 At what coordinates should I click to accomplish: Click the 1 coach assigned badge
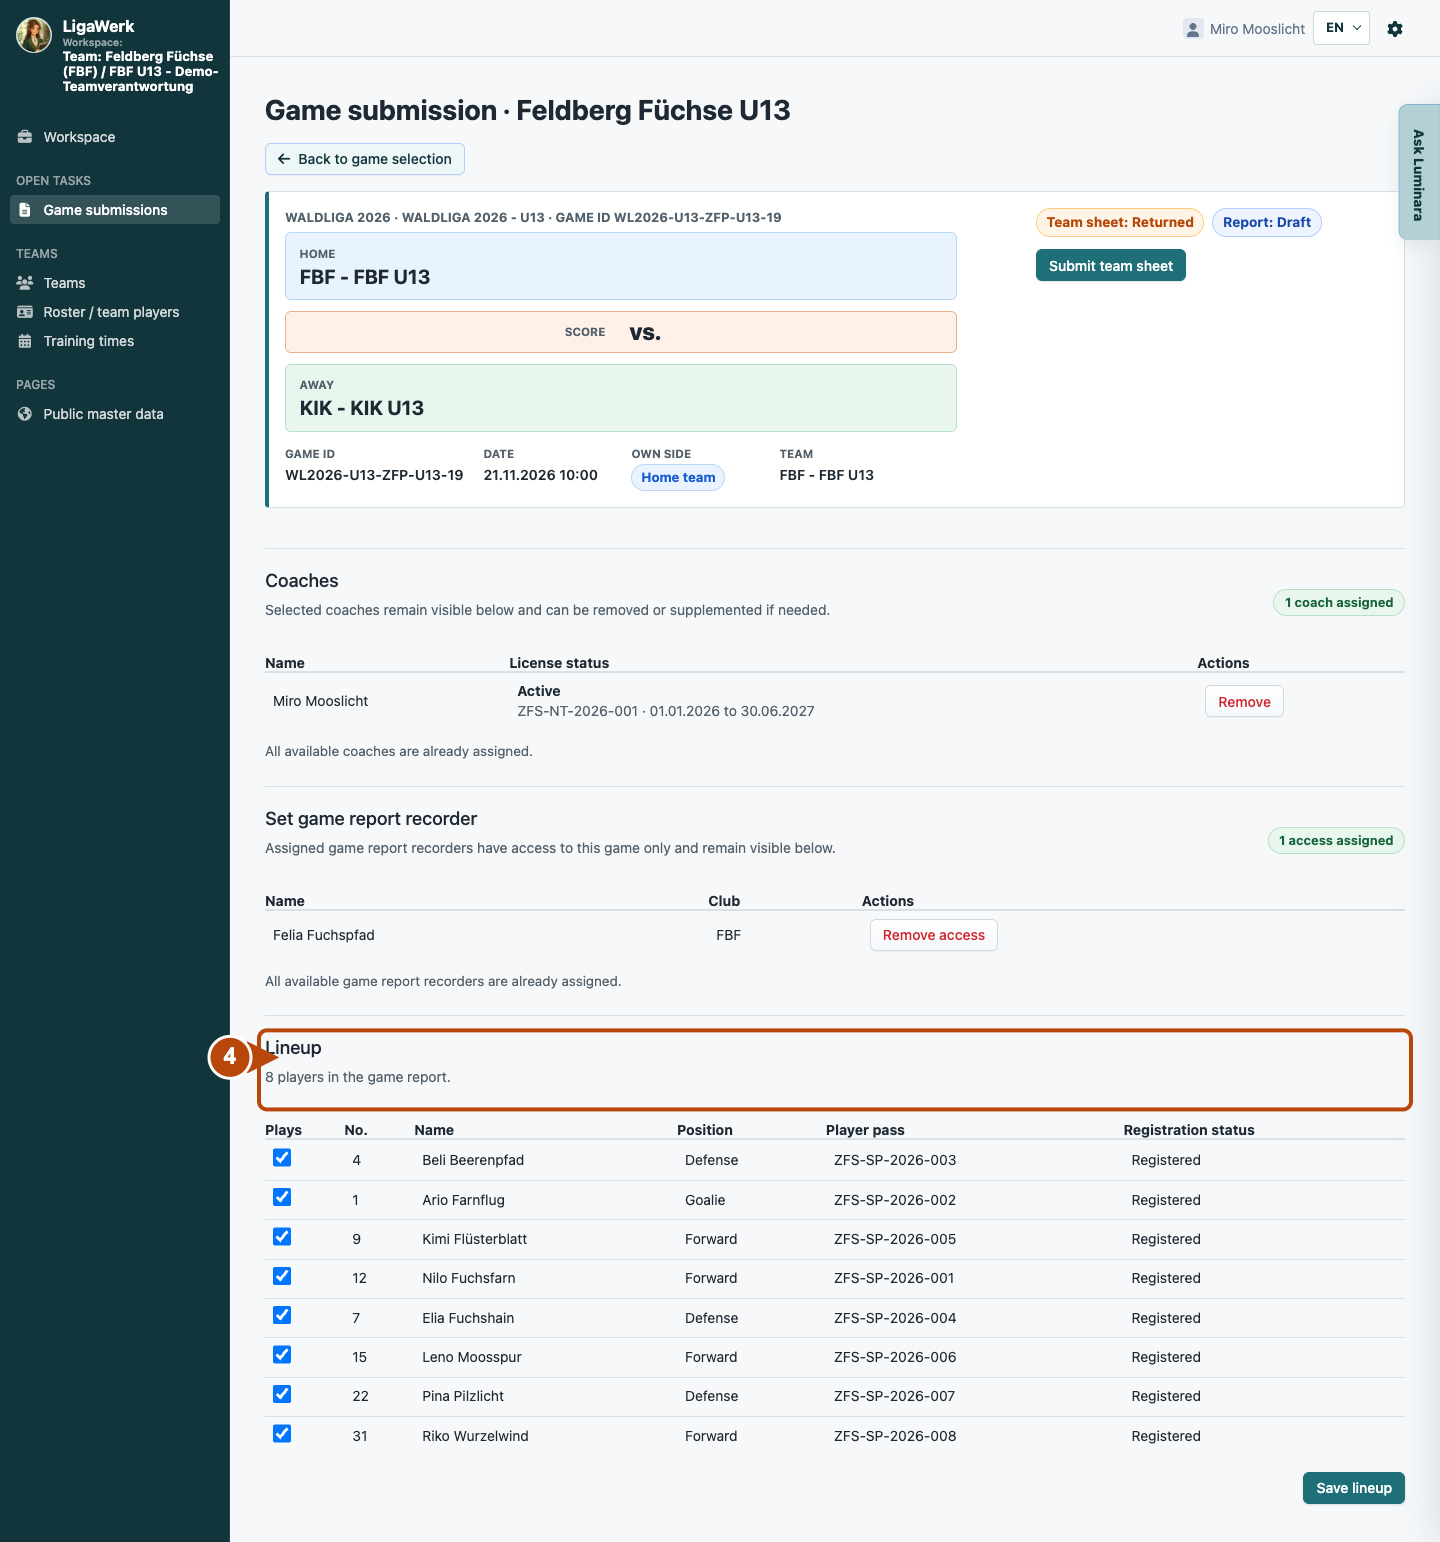click(x=1339, y=603)
